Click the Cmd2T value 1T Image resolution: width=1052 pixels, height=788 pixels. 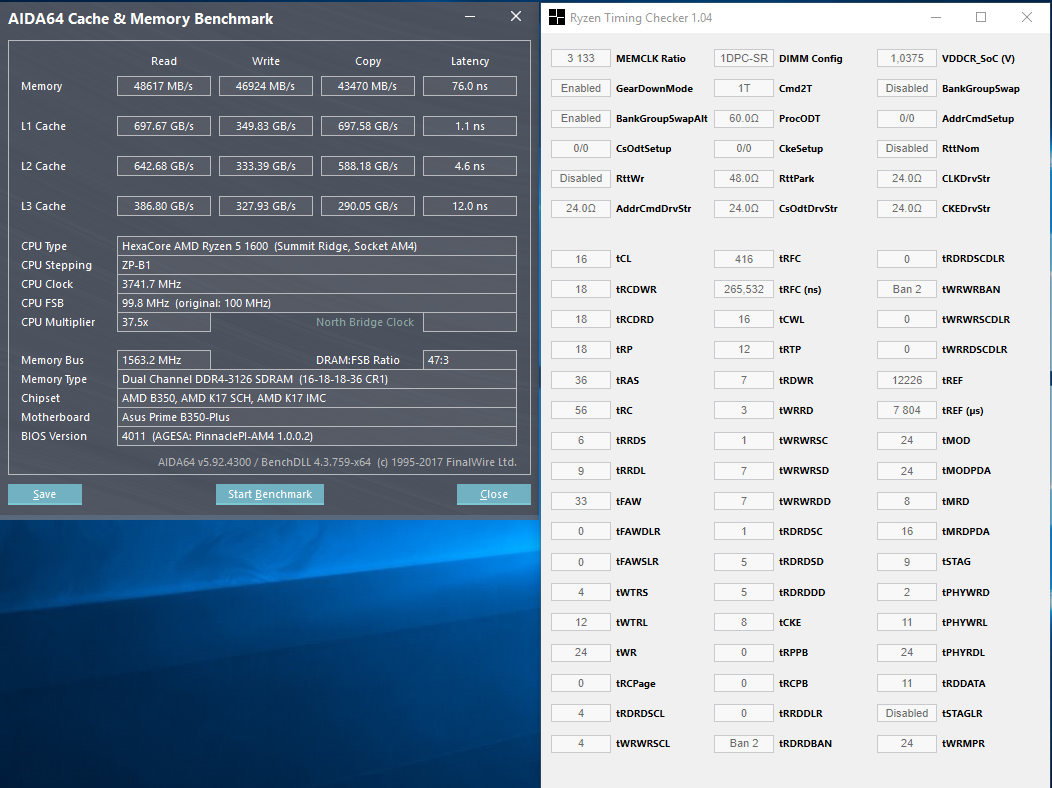click(x=743, y=89)
